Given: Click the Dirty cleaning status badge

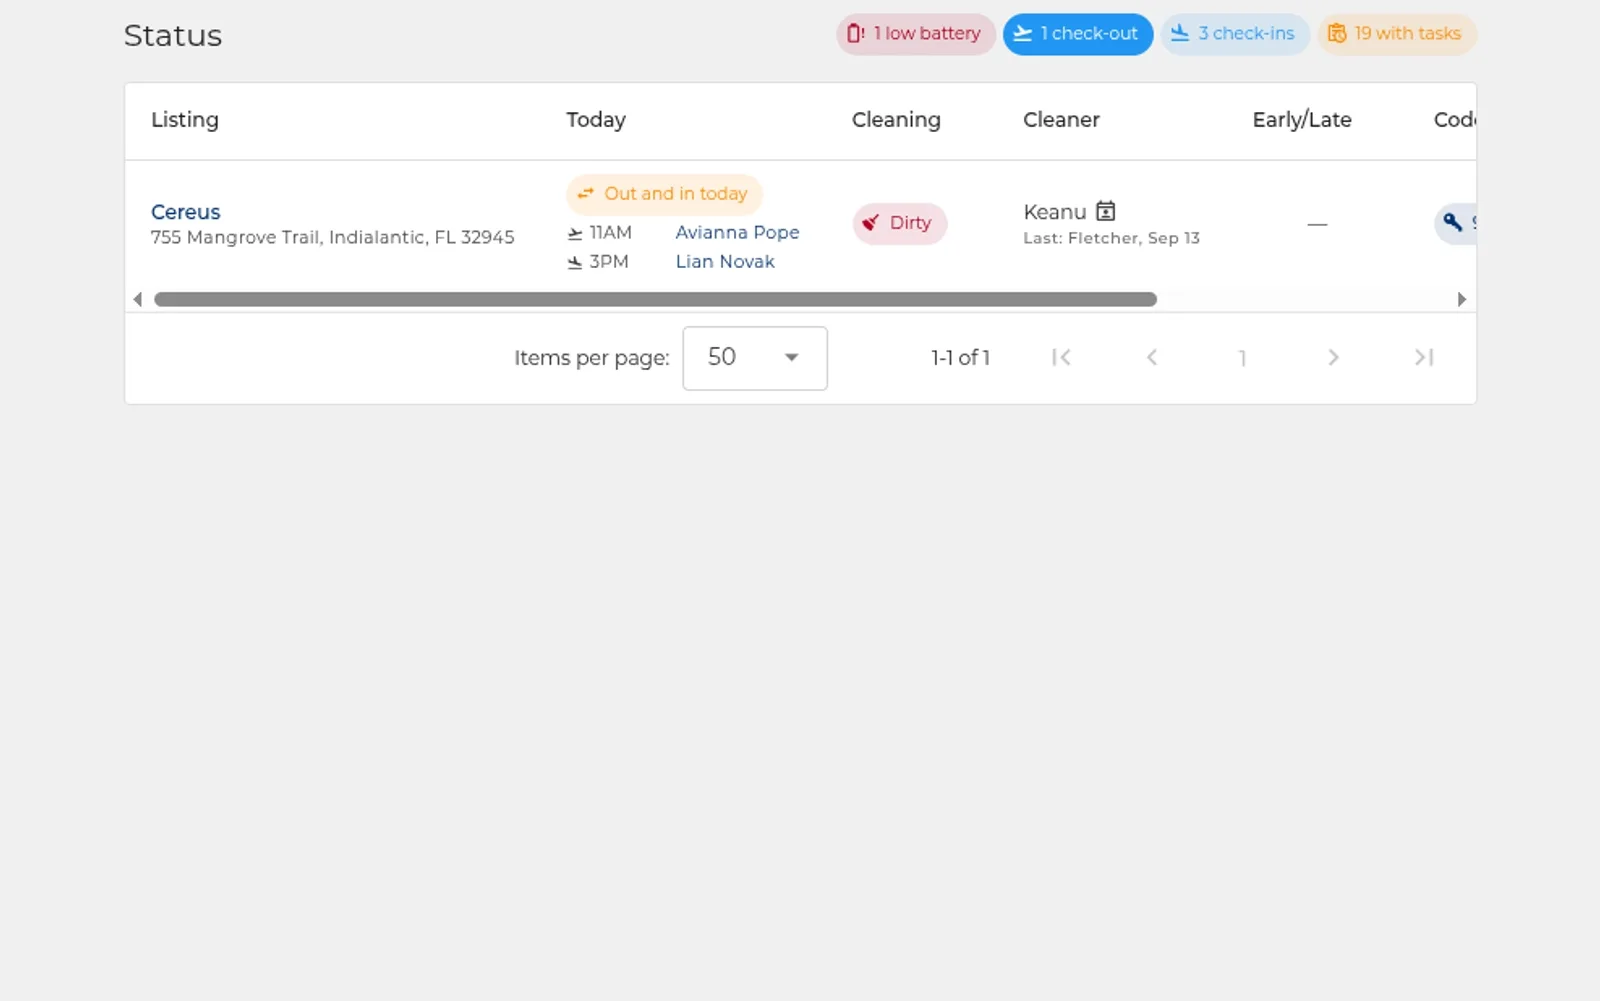Looking at the screenshot, I should pyautogui.click(x=899, y=223).
